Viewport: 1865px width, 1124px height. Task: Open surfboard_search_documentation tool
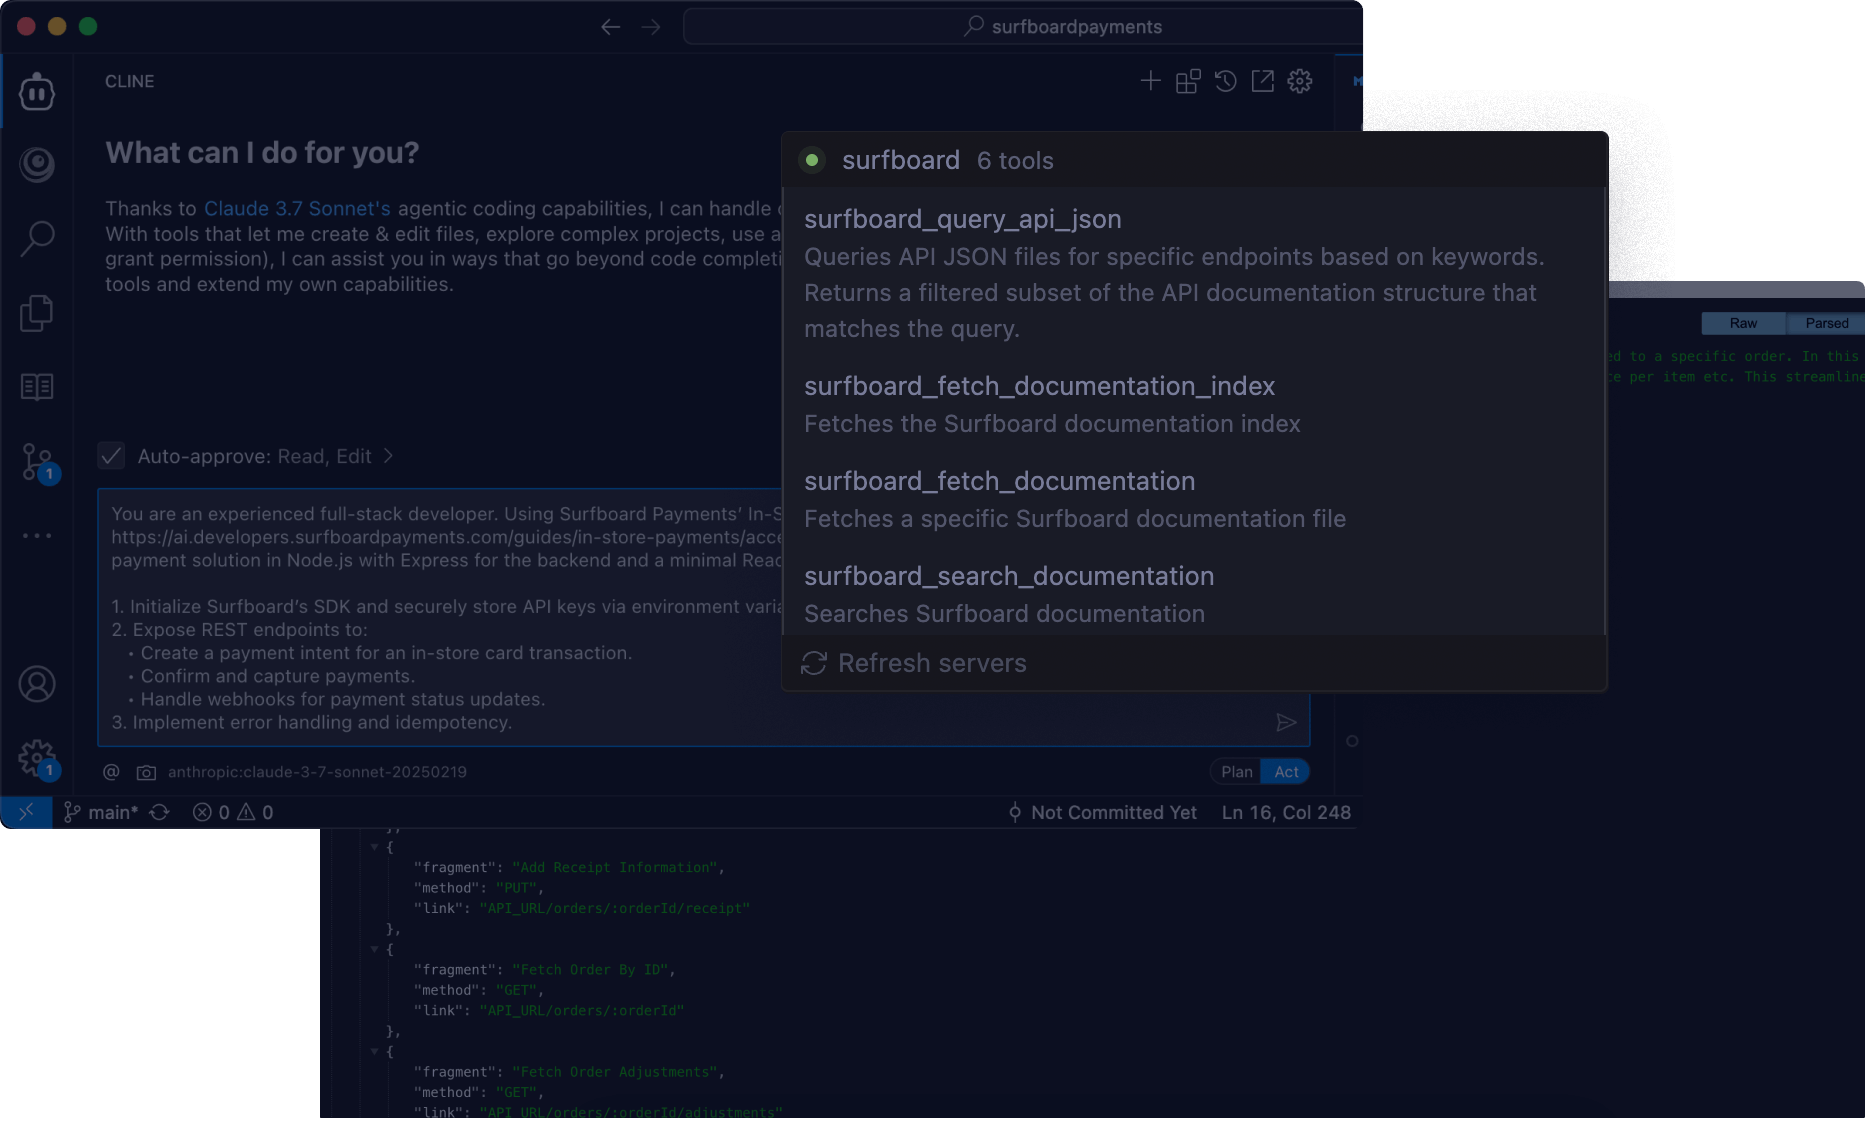click(x=1009, y=576)
